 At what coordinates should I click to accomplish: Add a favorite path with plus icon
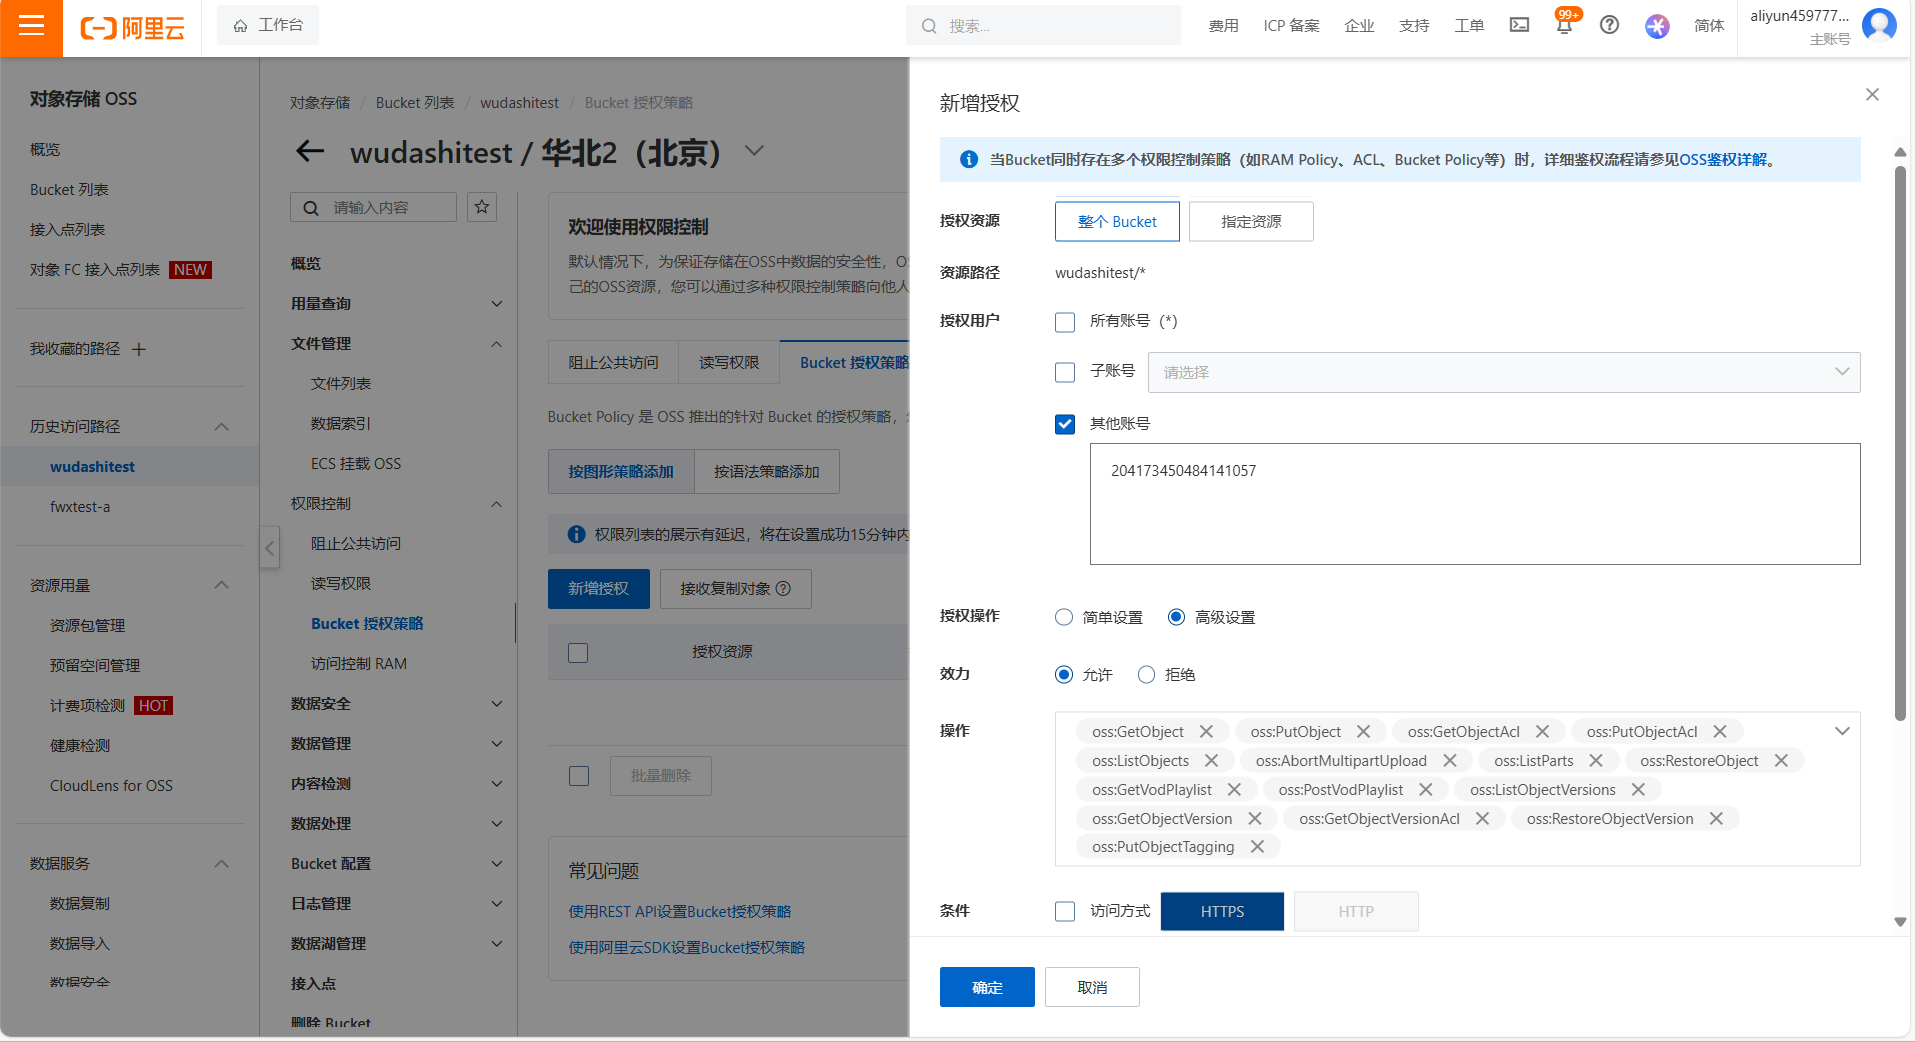pyautogui.click(x=139, y=349)
